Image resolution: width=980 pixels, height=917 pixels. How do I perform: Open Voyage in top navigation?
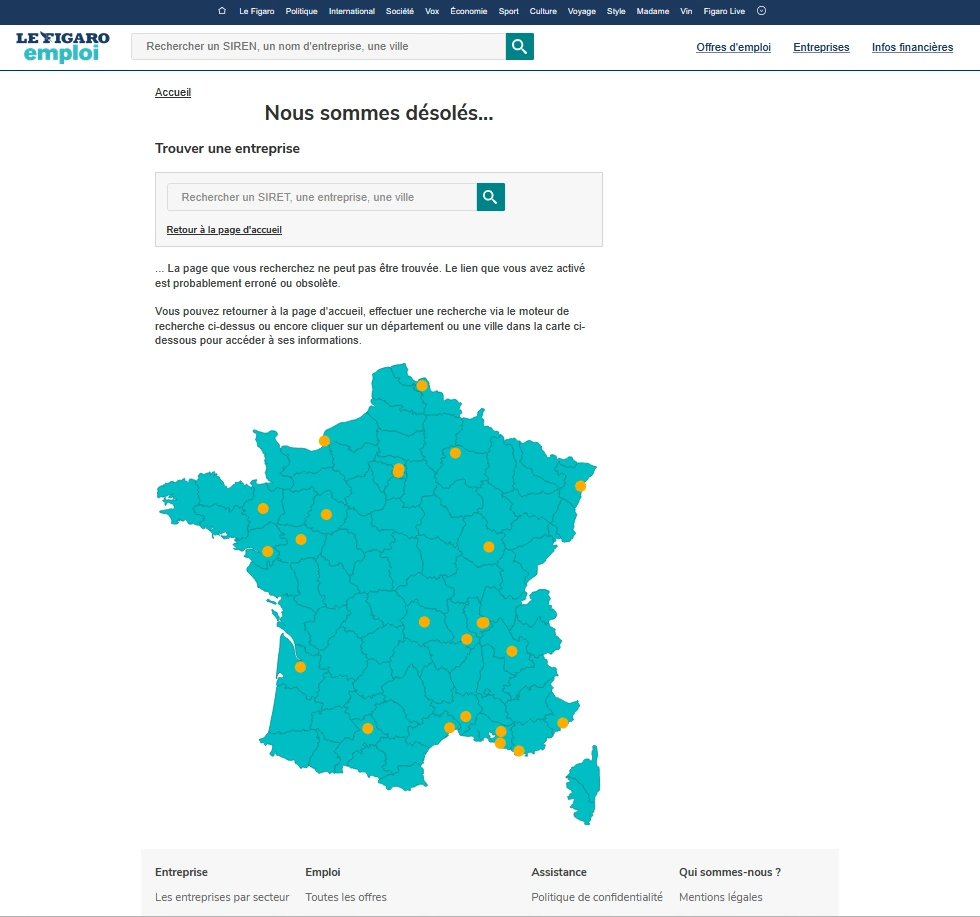[582, 11]
